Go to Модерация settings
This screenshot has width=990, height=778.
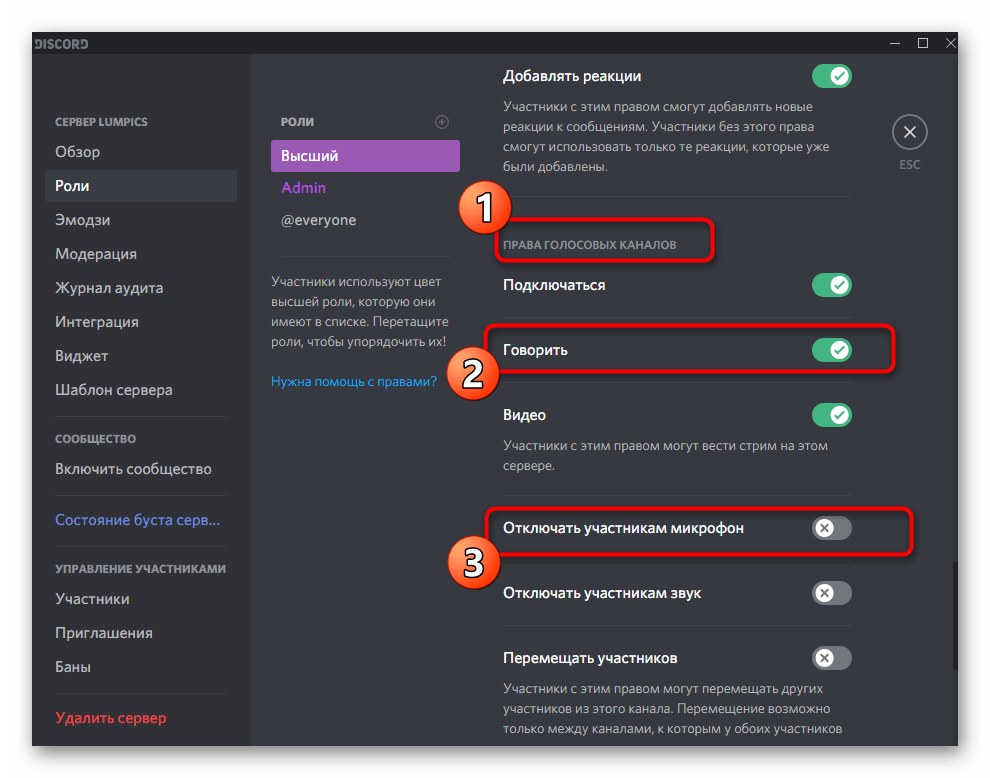[x=141, y=254]
